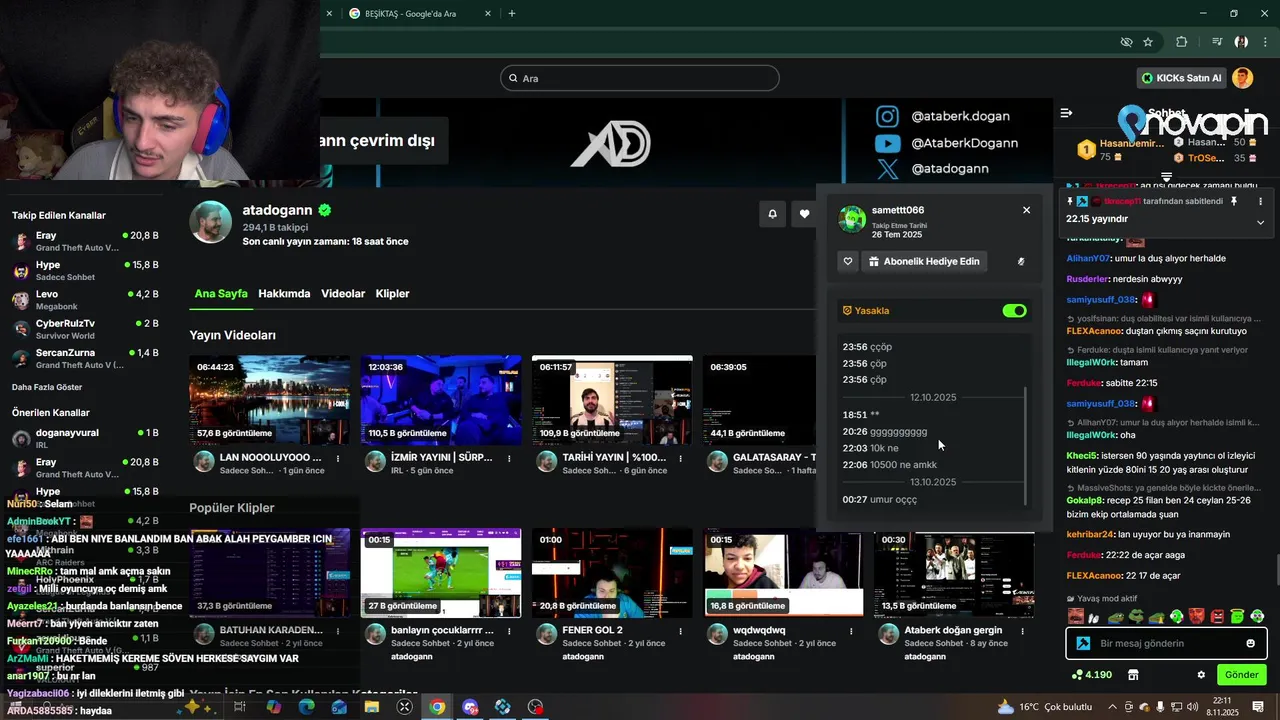Play the Ataberk doğan gergin clip
Image resolution: width=1280 pixels, height=720 pixels.
tap(954, 573)
